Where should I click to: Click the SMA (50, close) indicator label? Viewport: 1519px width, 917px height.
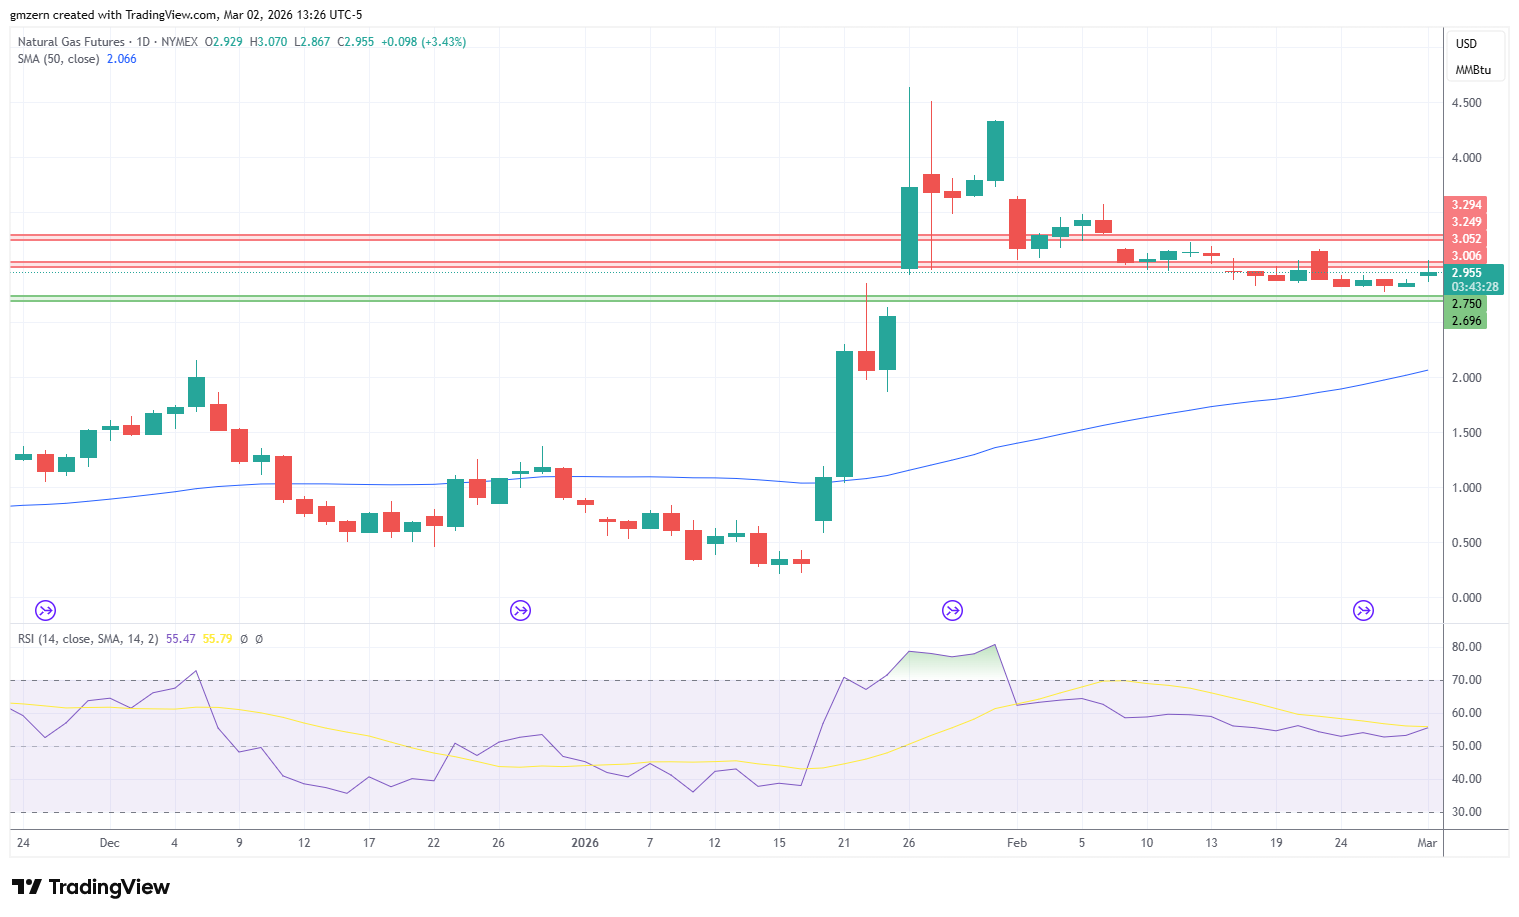coord(58,59)
